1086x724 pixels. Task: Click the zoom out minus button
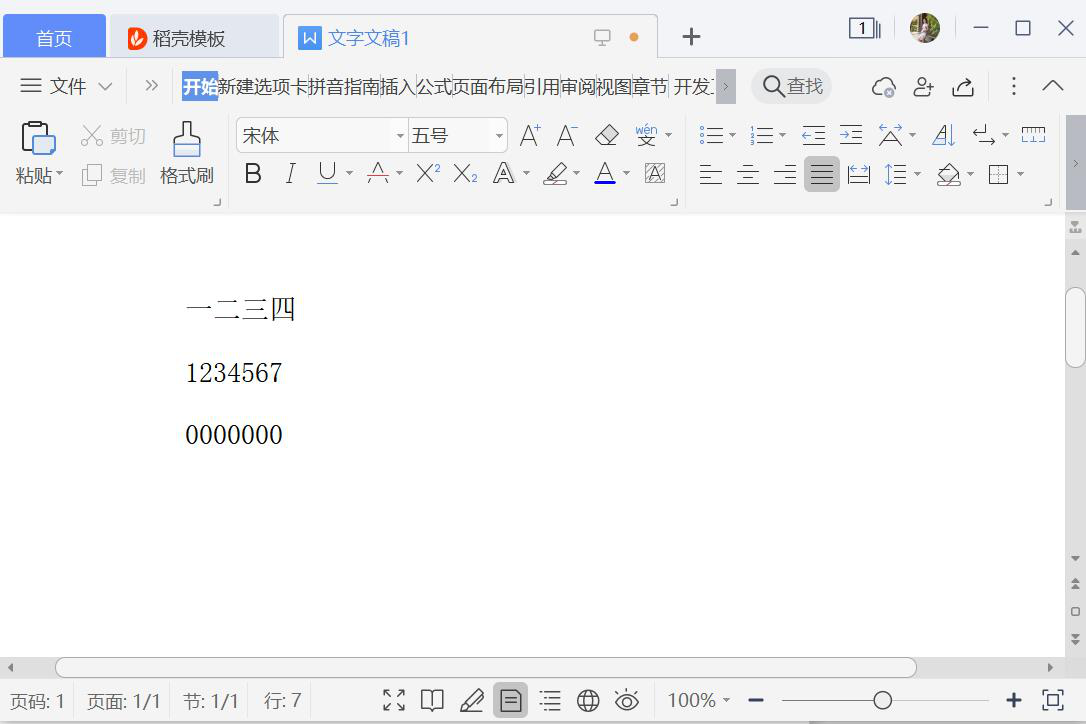(756, 700)
